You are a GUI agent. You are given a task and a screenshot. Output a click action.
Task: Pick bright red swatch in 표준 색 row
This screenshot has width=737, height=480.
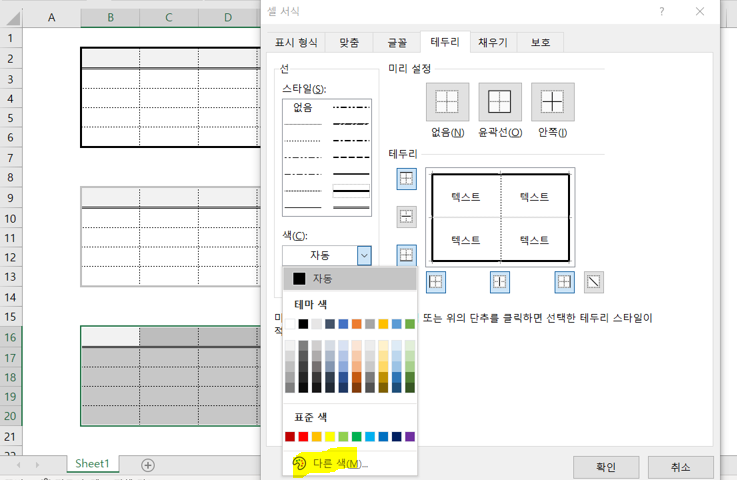(x=303, y=437)
